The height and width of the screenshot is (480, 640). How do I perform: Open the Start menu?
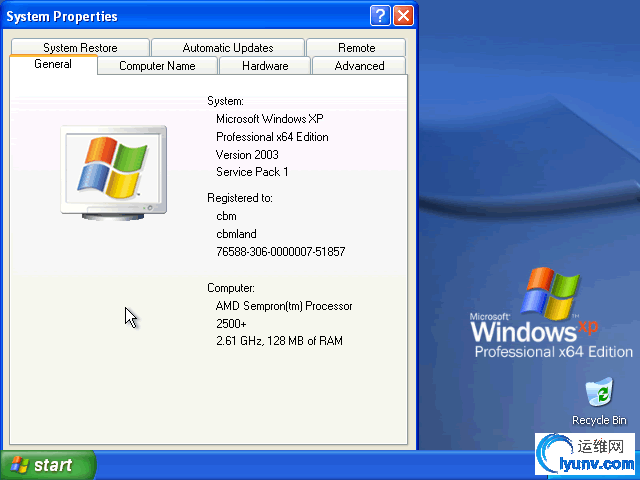[48, 465]
